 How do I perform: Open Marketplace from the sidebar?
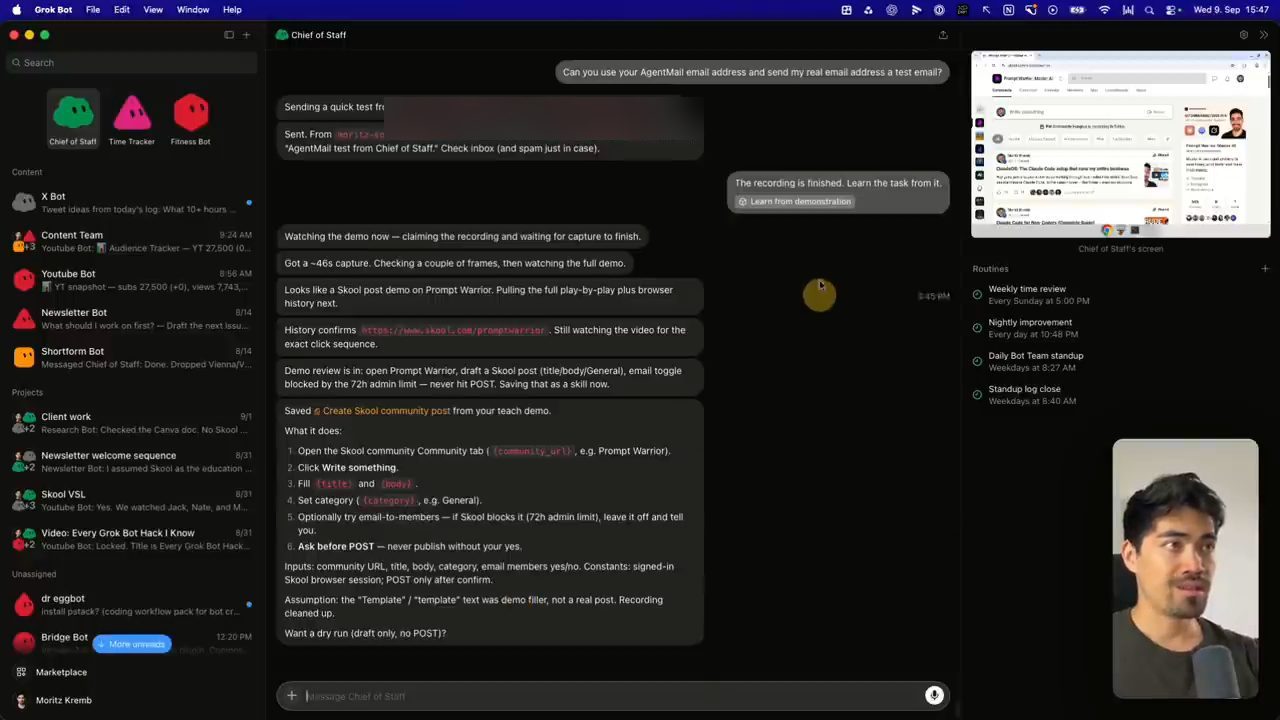[61, 672]
